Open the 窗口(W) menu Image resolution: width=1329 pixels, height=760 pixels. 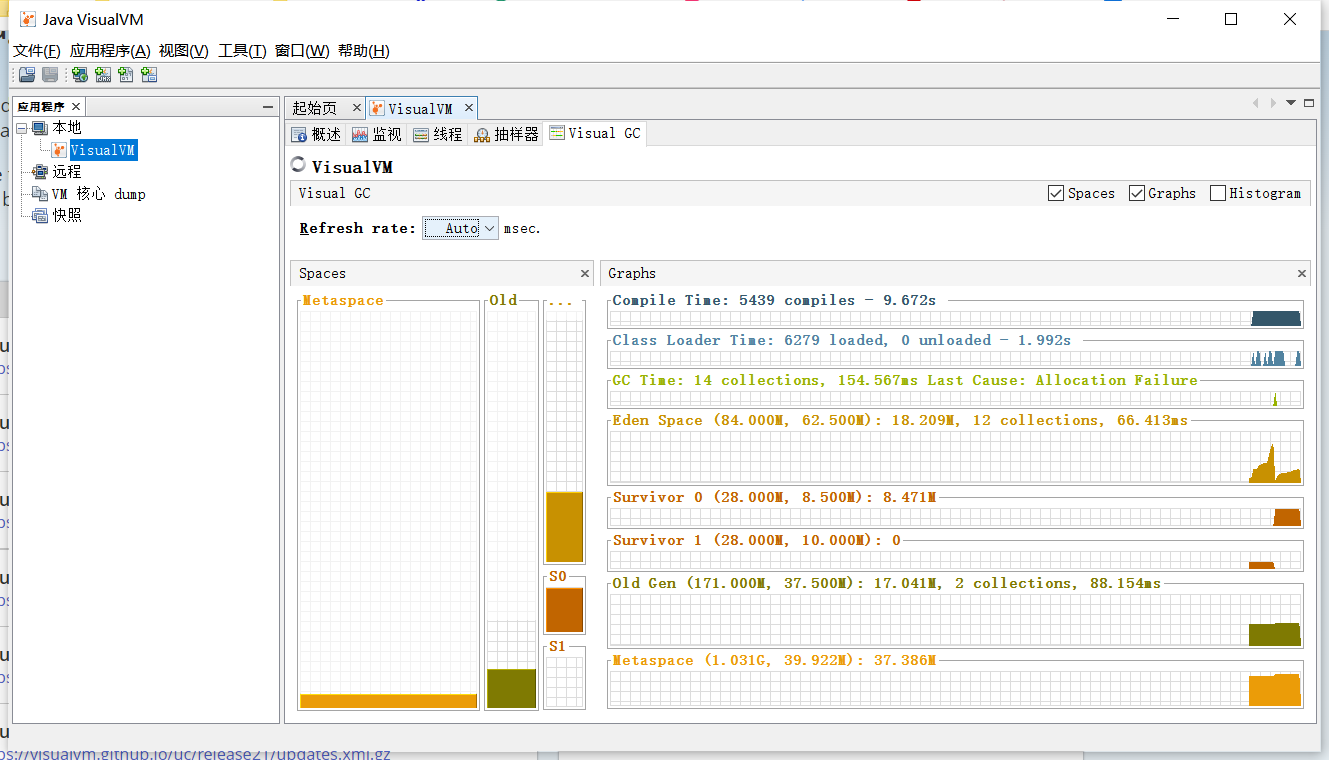tap(302, 51)
